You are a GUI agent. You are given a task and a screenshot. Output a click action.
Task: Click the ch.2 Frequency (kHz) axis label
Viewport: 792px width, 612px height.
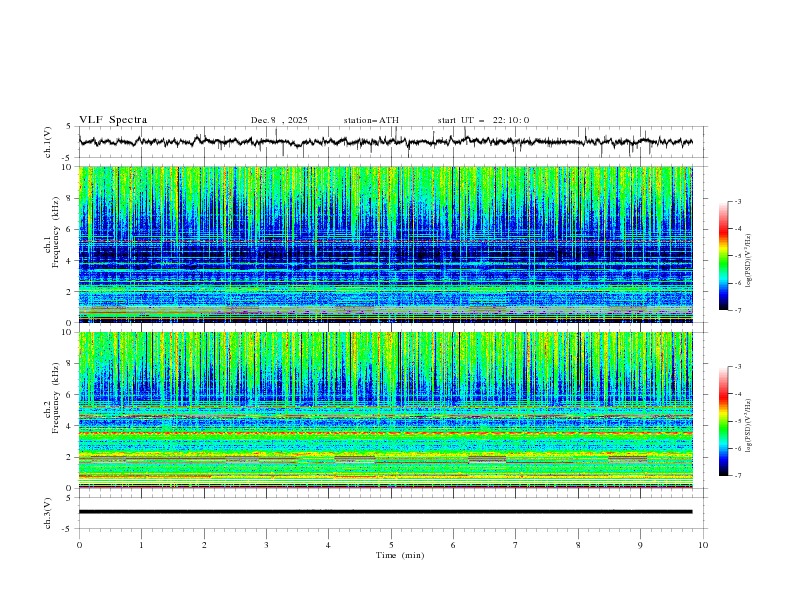click(53, 398)
